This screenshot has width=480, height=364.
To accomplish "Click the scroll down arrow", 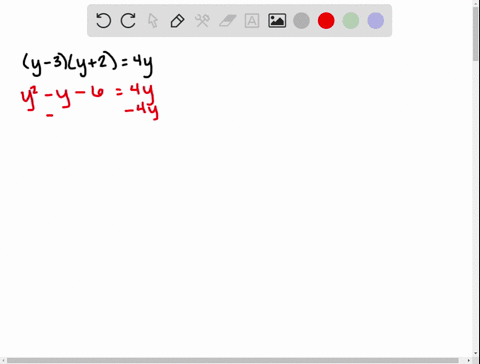I will click(476, 353).
